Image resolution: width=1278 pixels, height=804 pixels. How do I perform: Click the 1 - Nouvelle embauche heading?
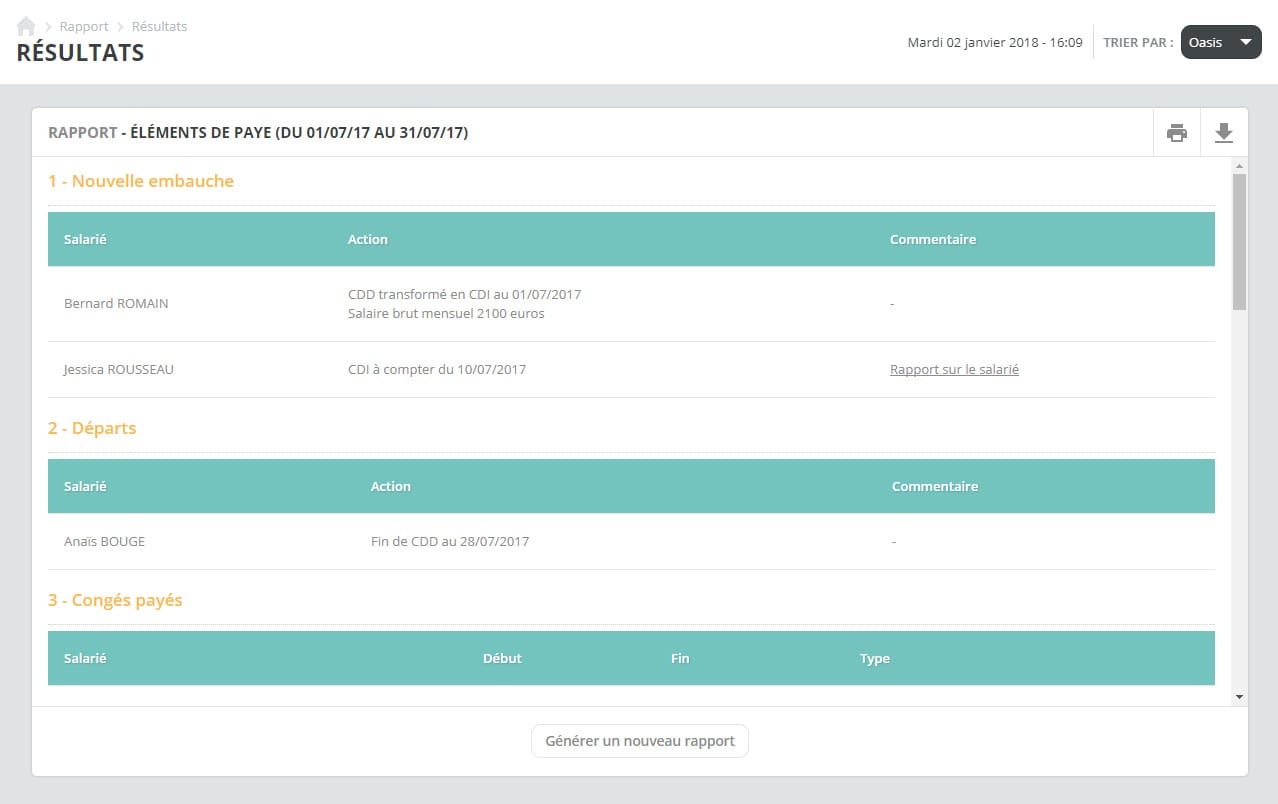pos(141,181)
